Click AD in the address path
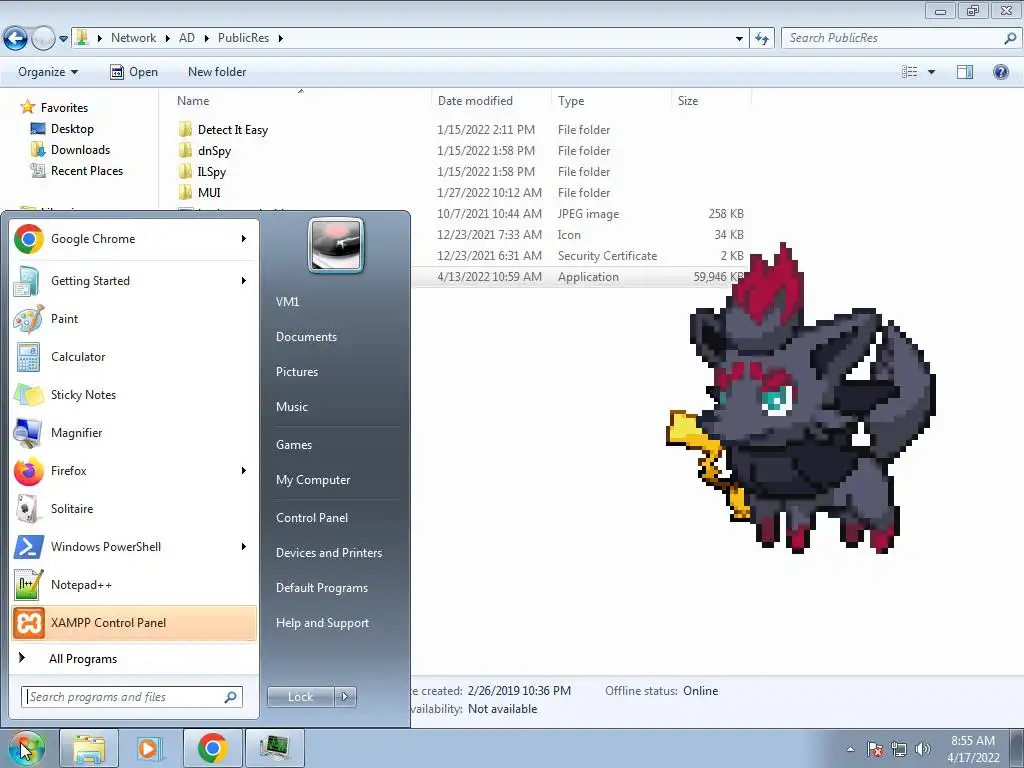The width and height of the screenshot is (1024, 768). pos(187,38)
